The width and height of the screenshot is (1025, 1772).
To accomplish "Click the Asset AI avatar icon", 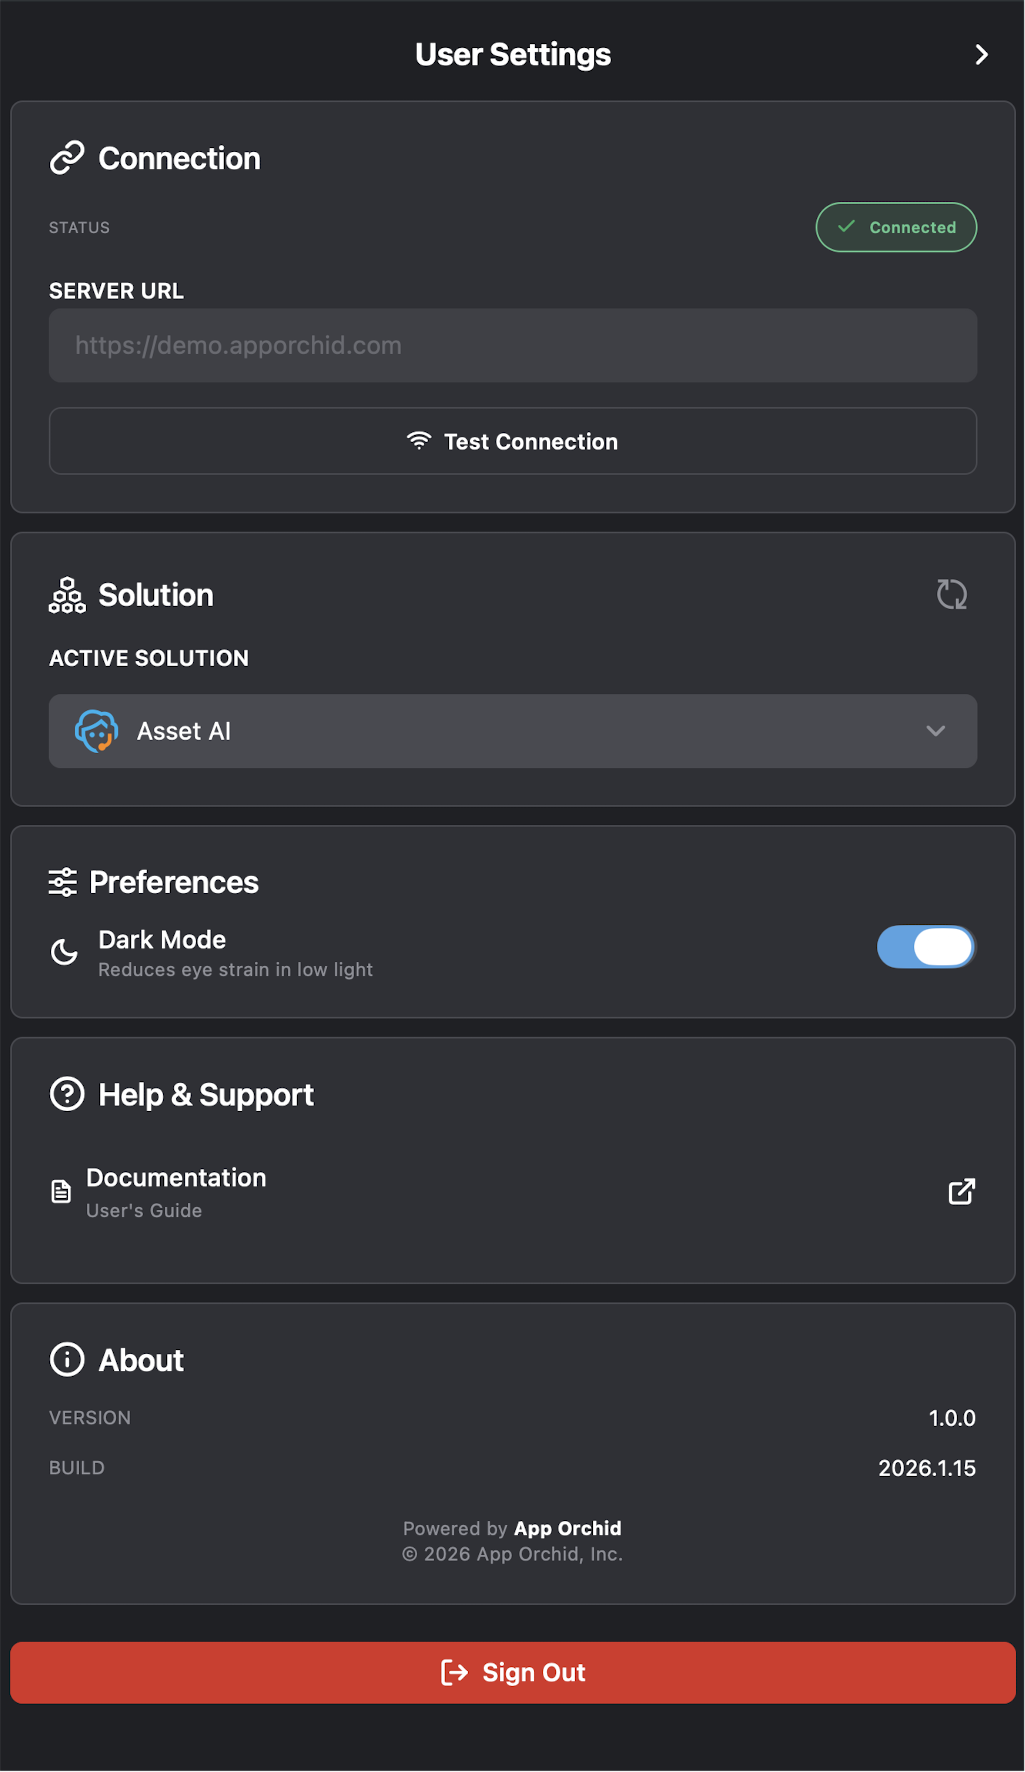I will pos(97,731).
